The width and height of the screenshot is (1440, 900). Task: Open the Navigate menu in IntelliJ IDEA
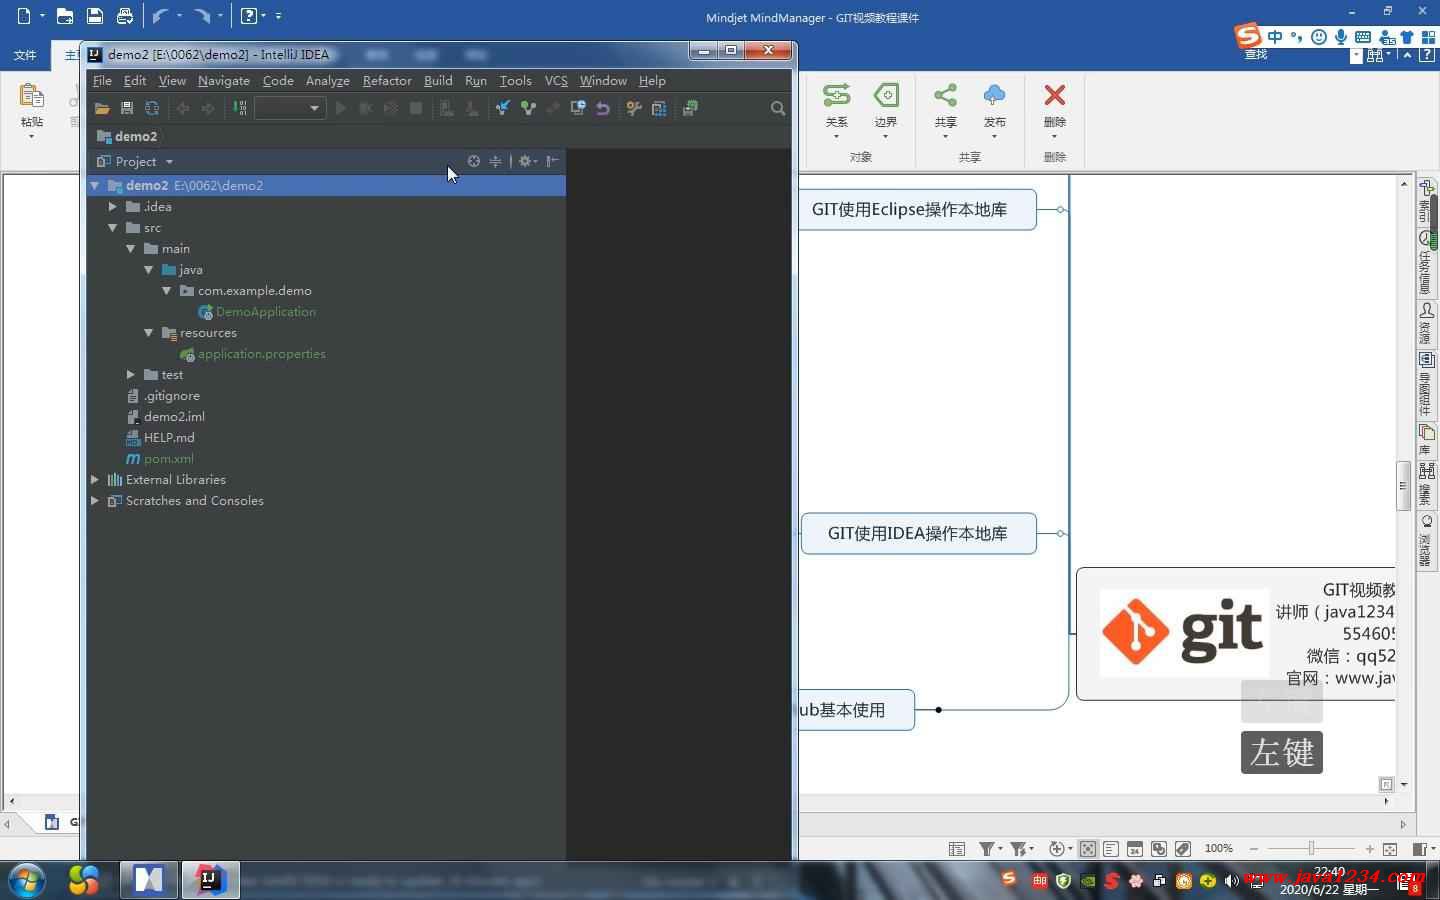click(224, 81)
